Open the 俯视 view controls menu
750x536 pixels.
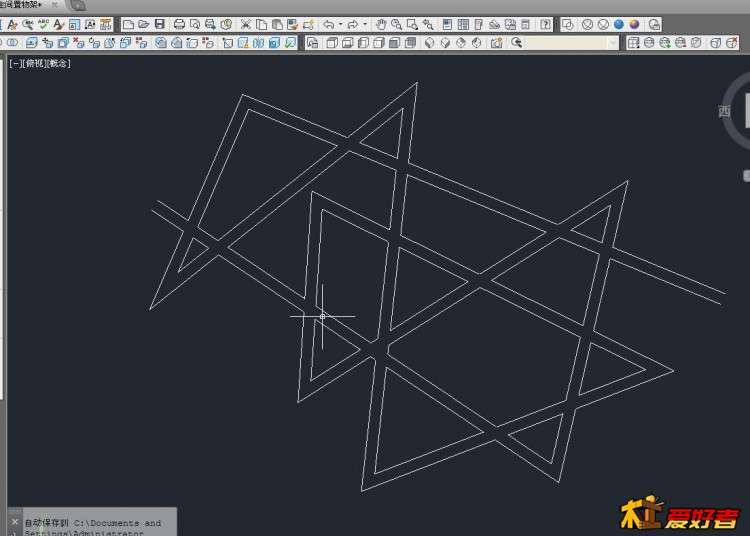point(33,63)
